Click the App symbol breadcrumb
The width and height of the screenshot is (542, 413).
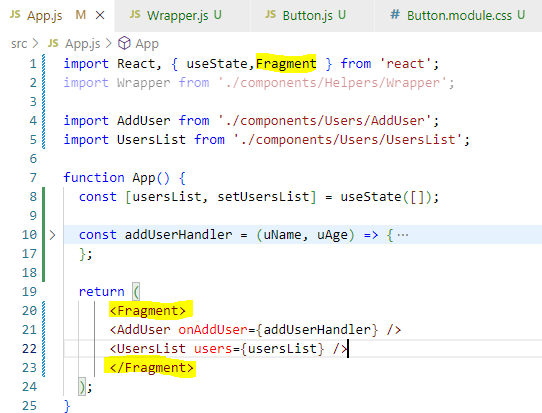(147, 44)
